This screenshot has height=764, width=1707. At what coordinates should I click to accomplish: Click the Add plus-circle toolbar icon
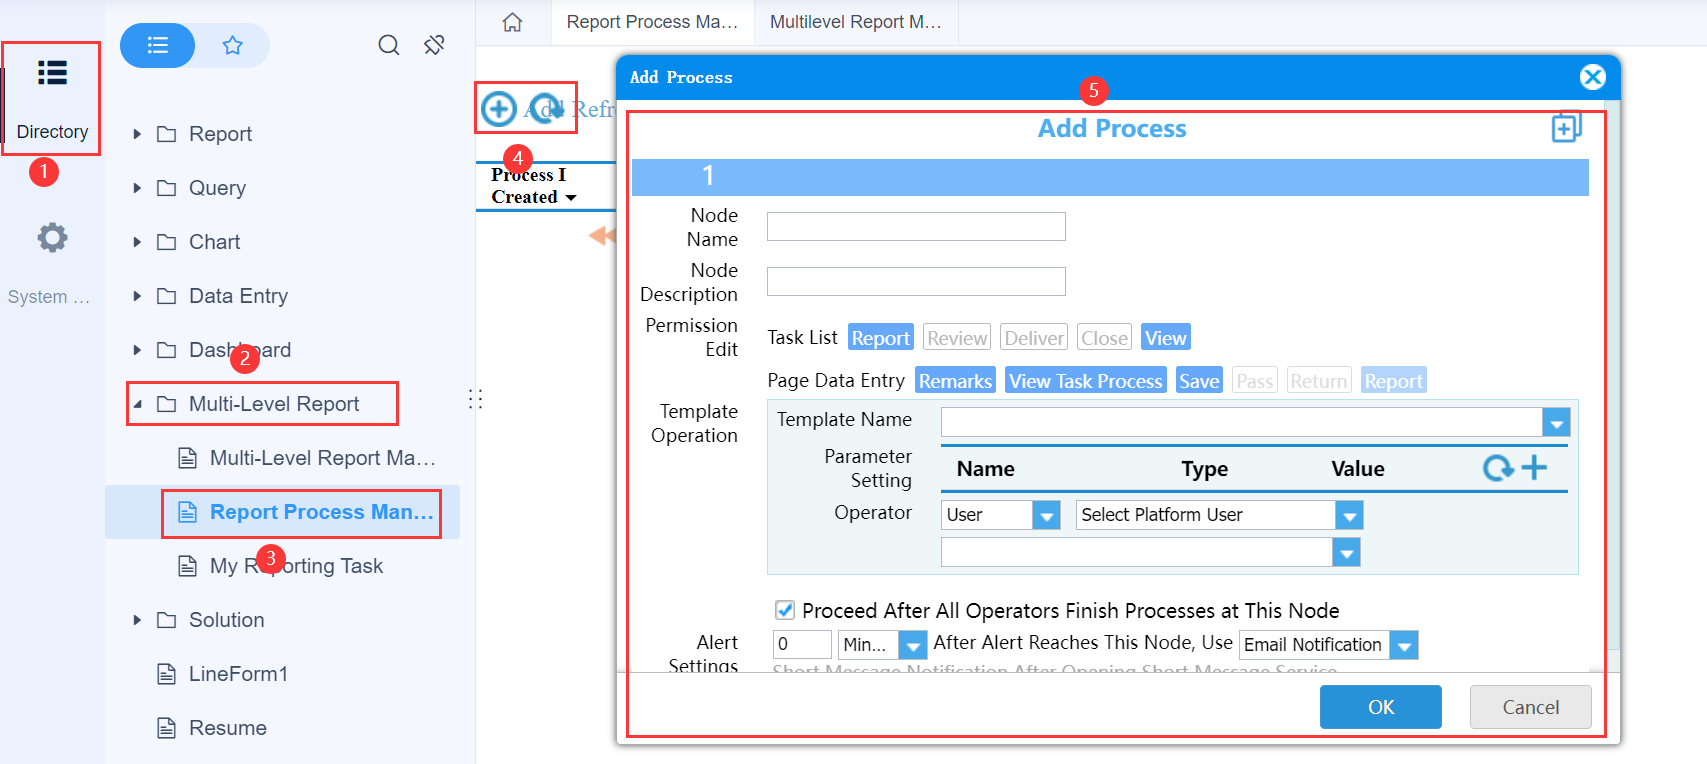coord(498,108)
